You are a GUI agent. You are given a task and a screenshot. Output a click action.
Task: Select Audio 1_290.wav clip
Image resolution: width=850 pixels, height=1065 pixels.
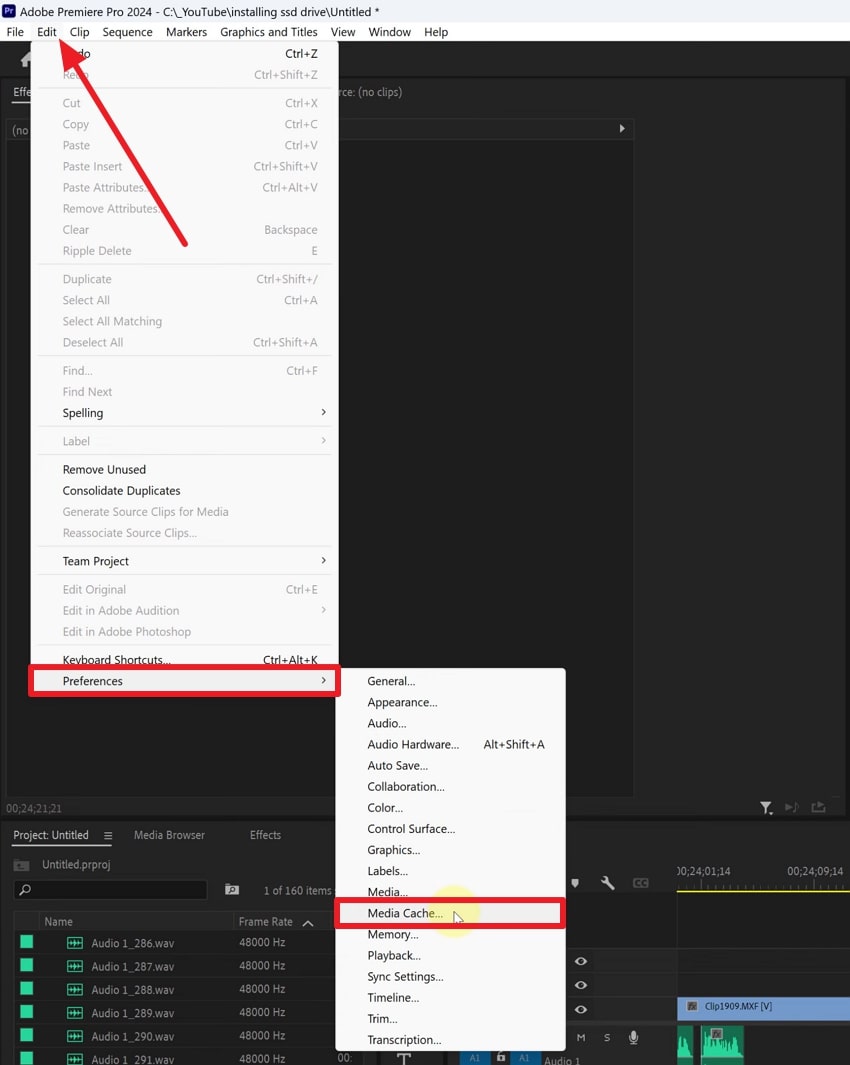pos(132,1036)
